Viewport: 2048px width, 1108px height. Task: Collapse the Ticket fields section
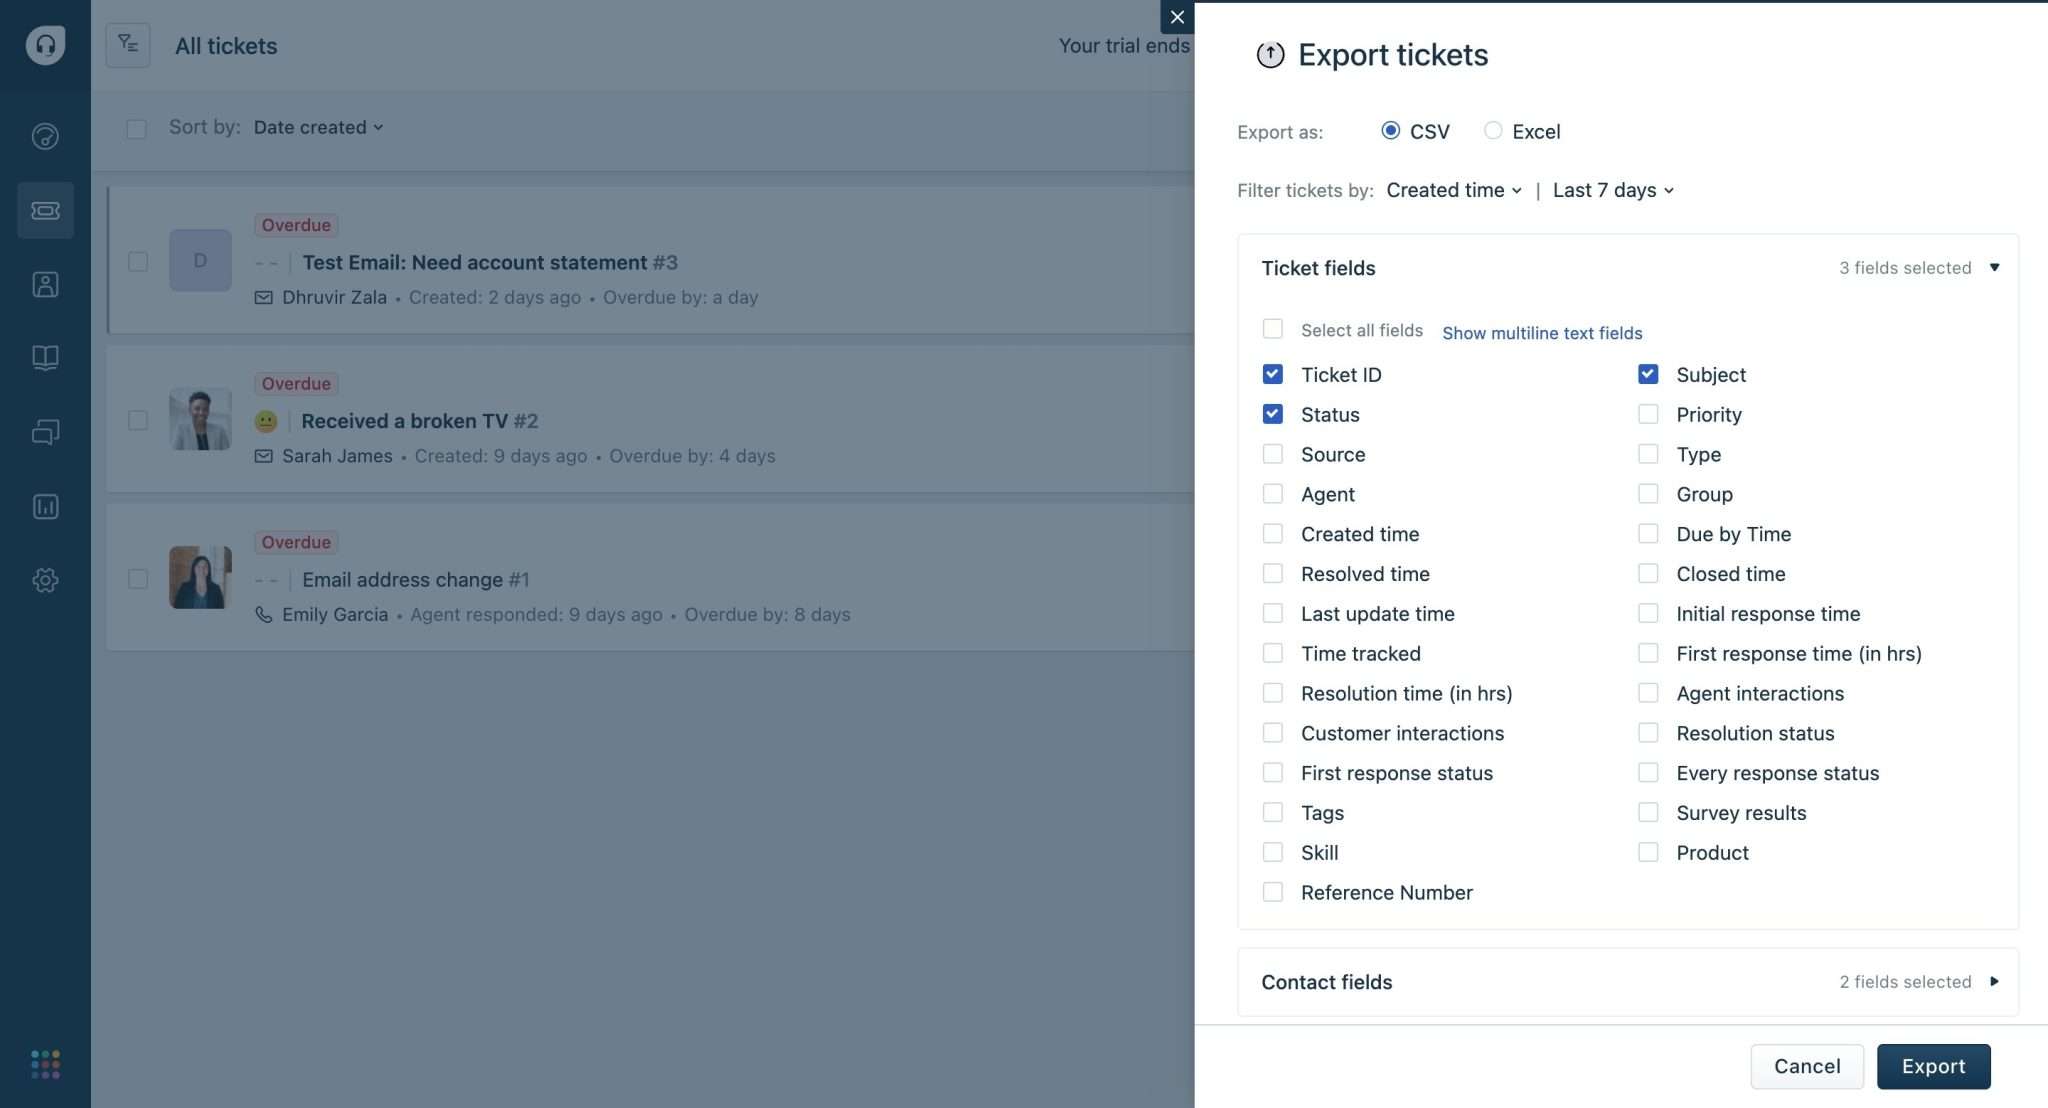point(1994,267)
